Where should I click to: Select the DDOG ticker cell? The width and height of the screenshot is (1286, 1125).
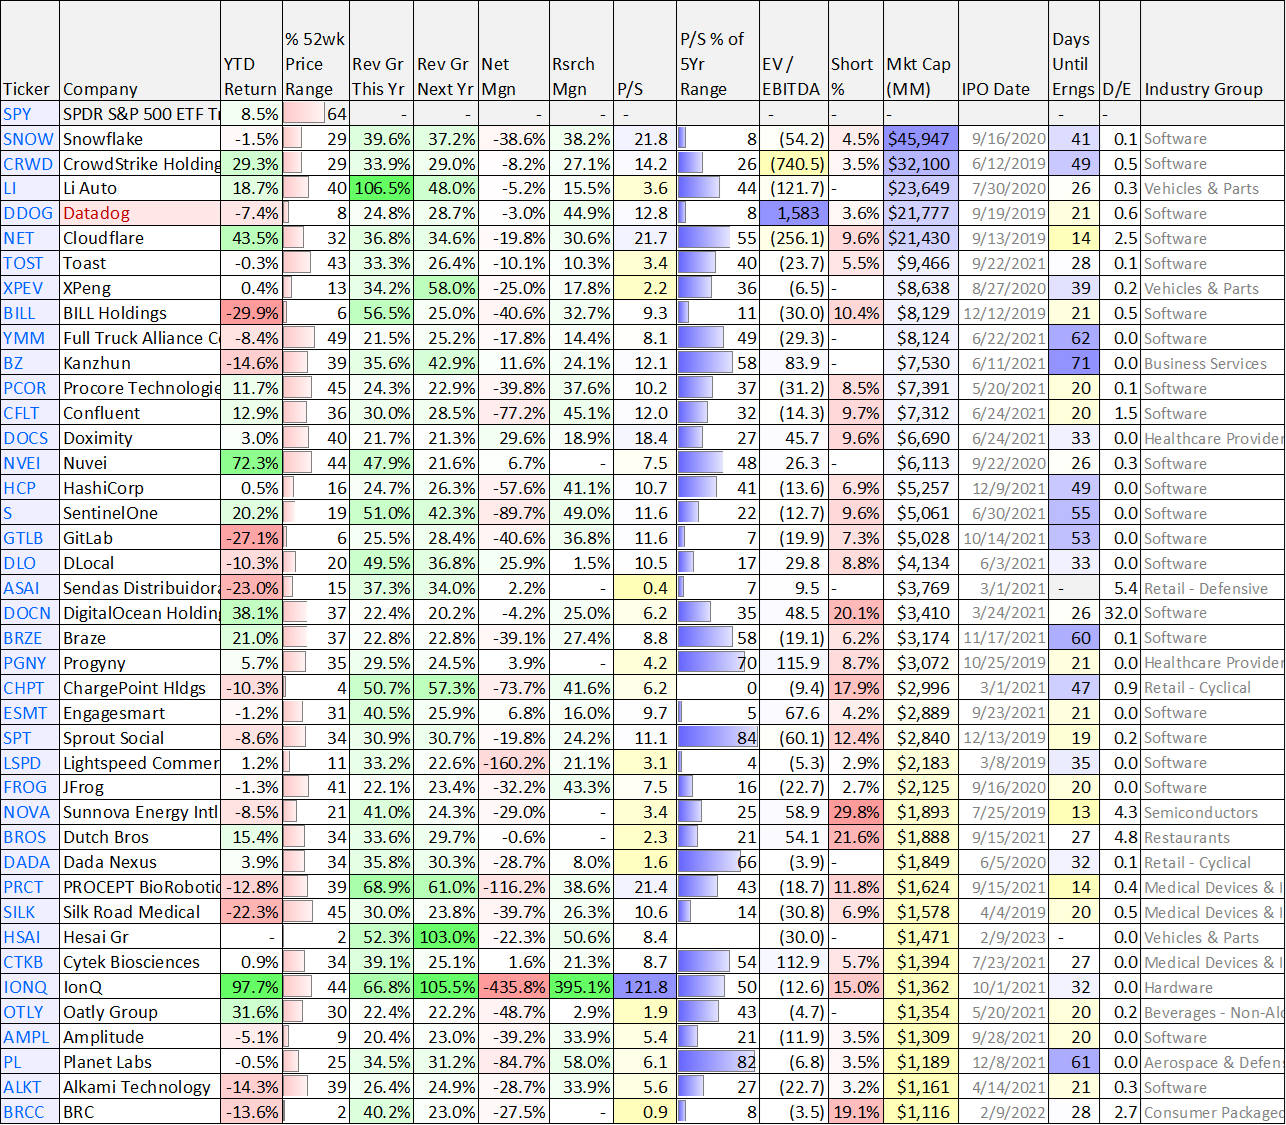(x=30, y=213)
